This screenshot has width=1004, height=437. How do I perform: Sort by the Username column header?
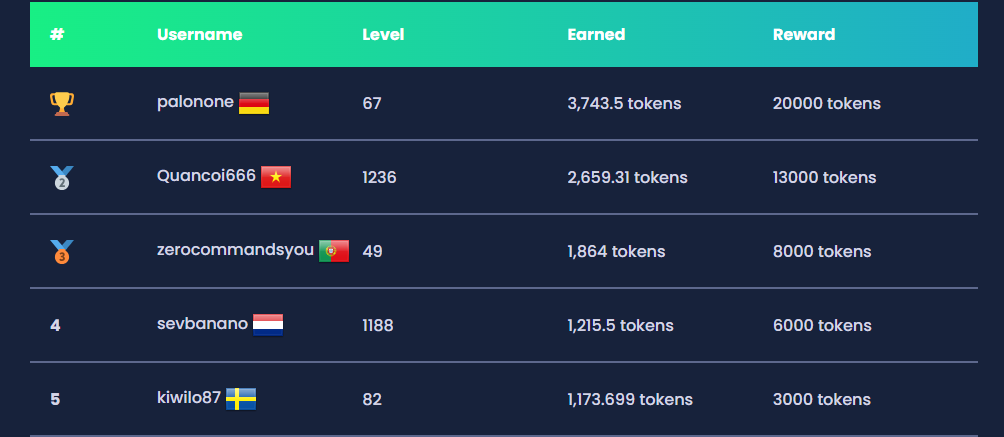pyautogui.click(x=200, y=35)
